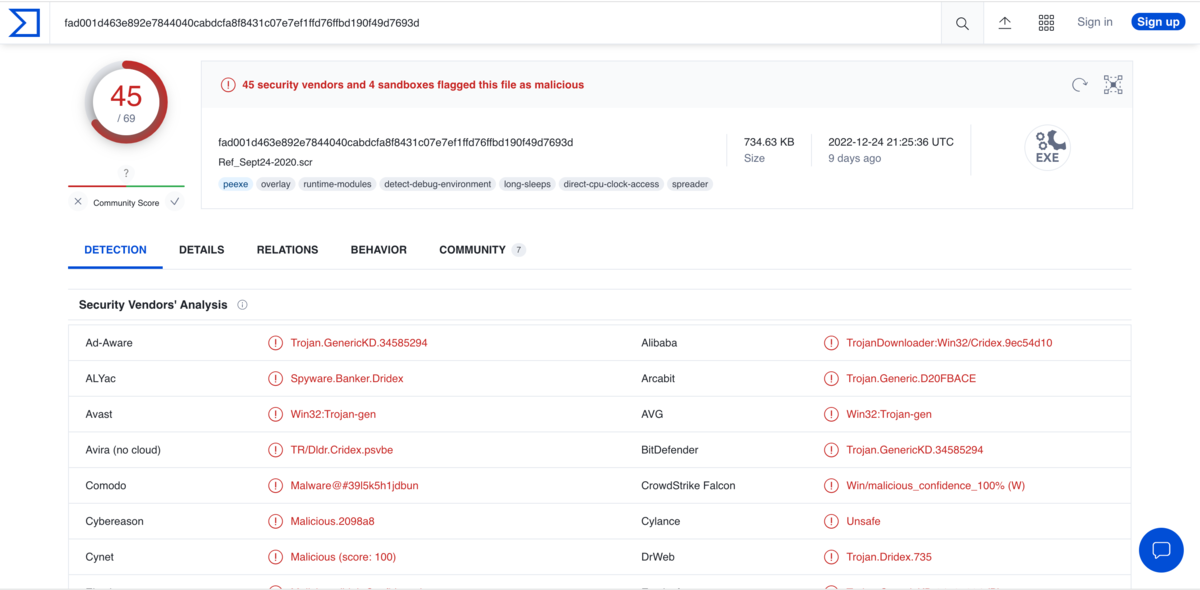Click TrojanDownloader:Win32/Cridex.9ec54d10 text
The height and width of the screenshot is (590, 1200).
coord(949,343)
